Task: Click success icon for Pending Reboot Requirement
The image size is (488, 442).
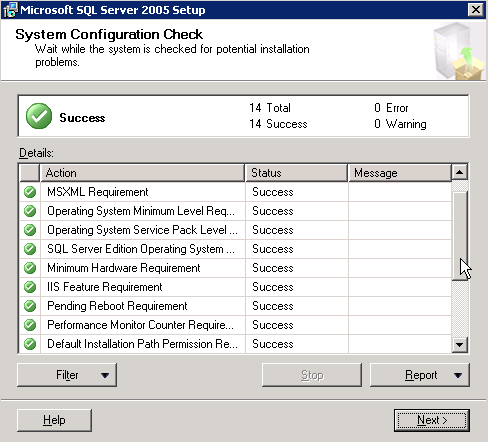Action: click(30, 306)
